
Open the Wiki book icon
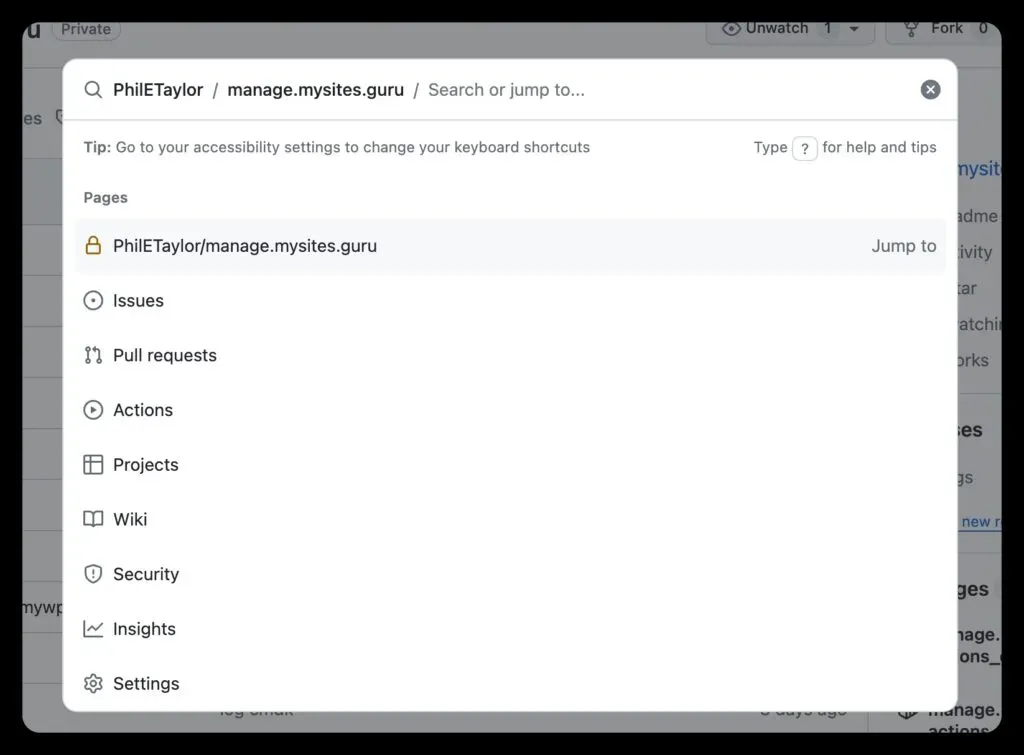[x=93, y=519]
